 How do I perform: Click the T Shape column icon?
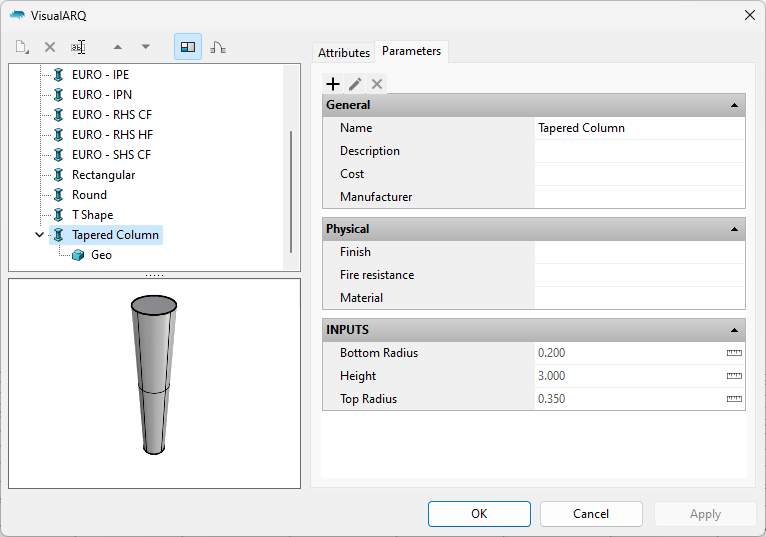click(x=59, y=215)
